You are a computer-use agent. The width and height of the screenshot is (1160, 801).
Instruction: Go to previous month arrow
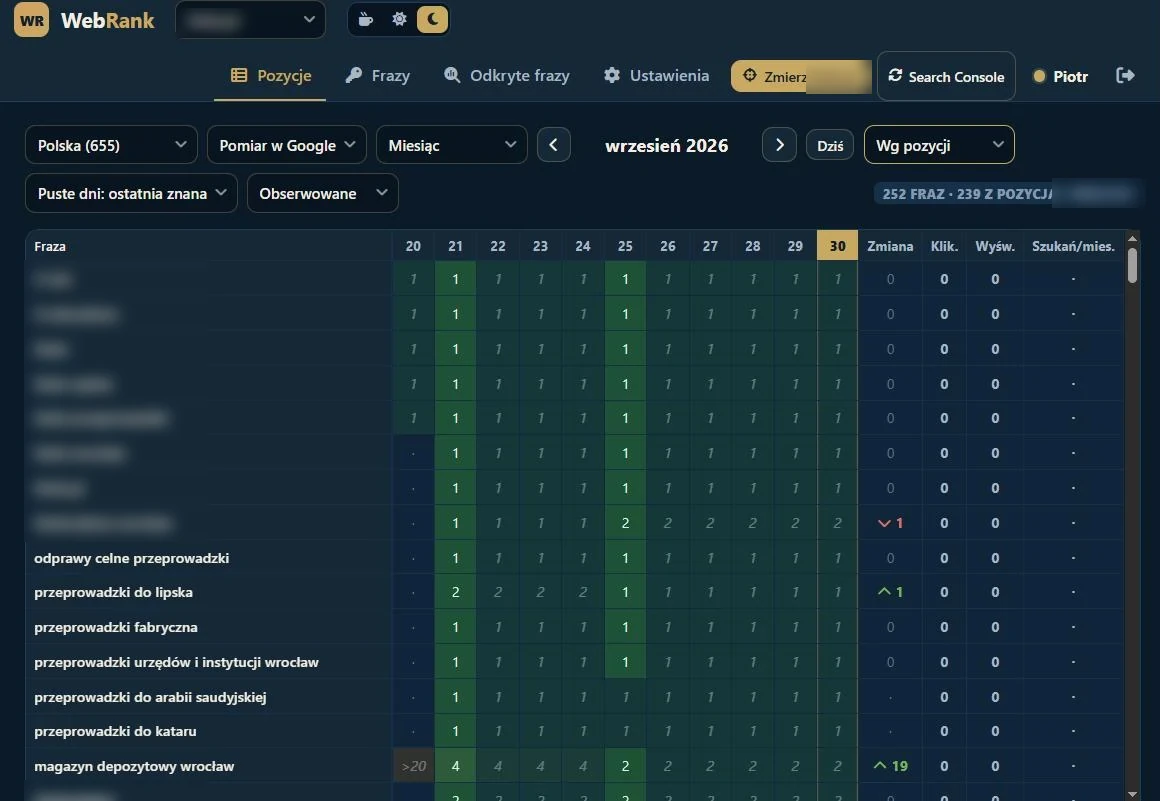point(554,145)
